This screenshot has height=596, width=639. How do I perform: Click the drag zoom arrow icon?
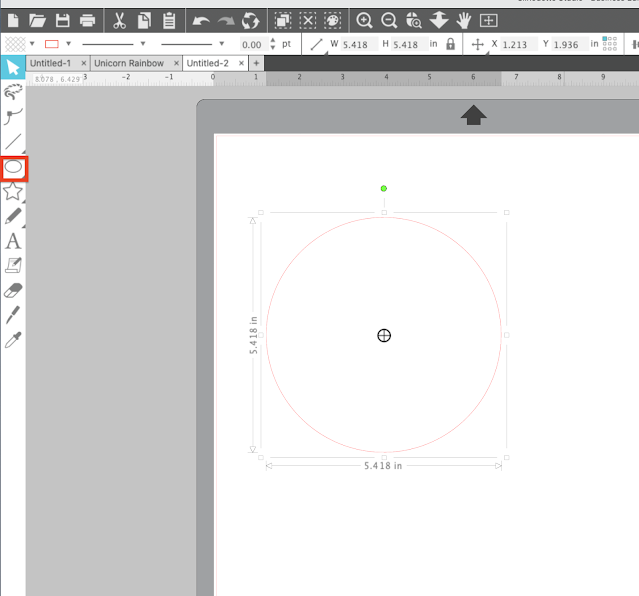tap(439, 20)
